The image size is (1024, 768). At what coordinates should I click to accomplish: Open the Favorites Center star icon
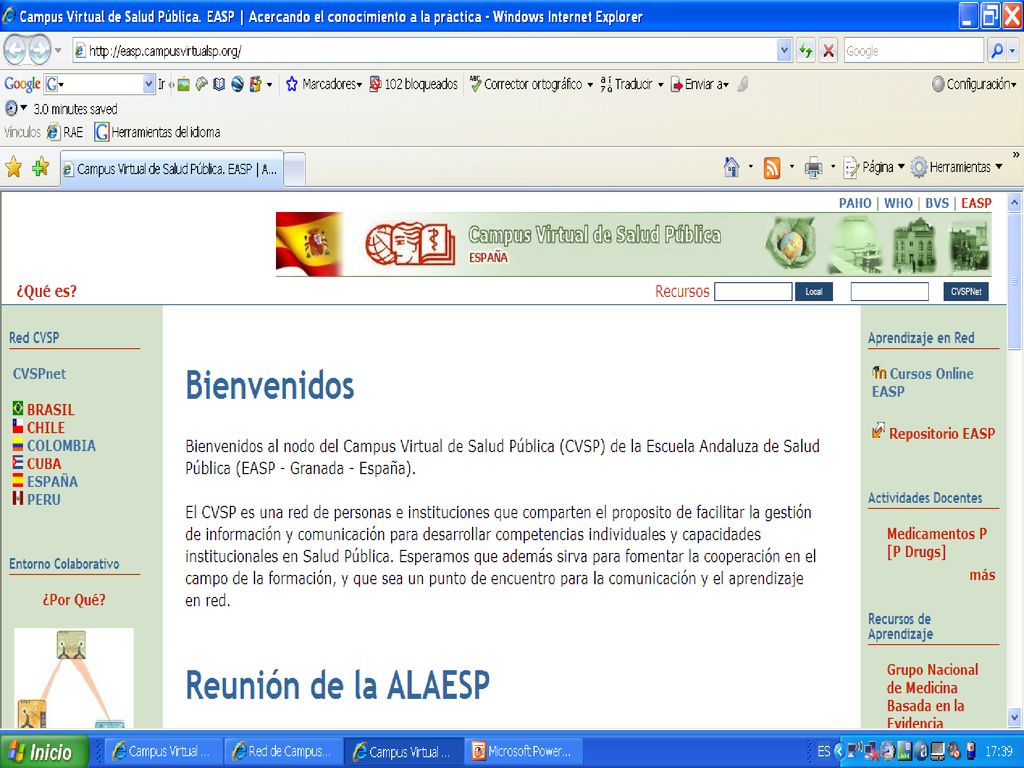click(14, 168)
